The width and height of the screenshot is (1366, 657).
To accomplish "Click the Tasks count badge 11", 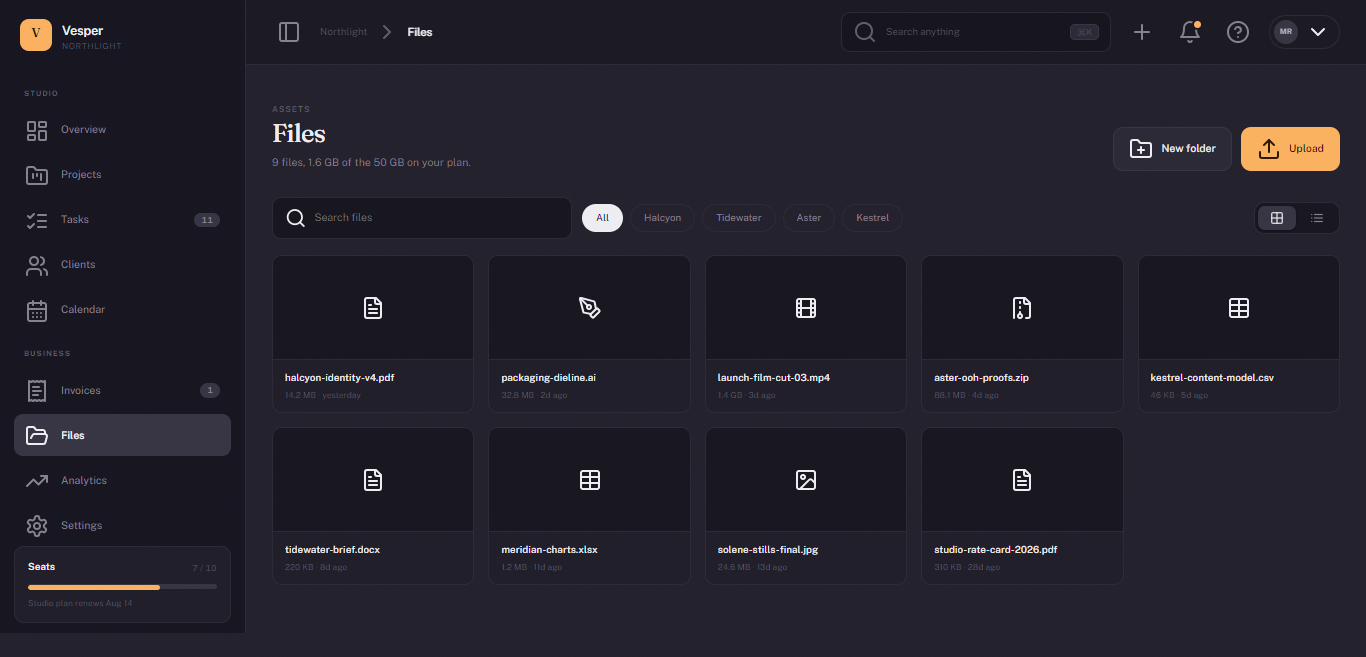I will pyautogui.click(x=207, y=220).
